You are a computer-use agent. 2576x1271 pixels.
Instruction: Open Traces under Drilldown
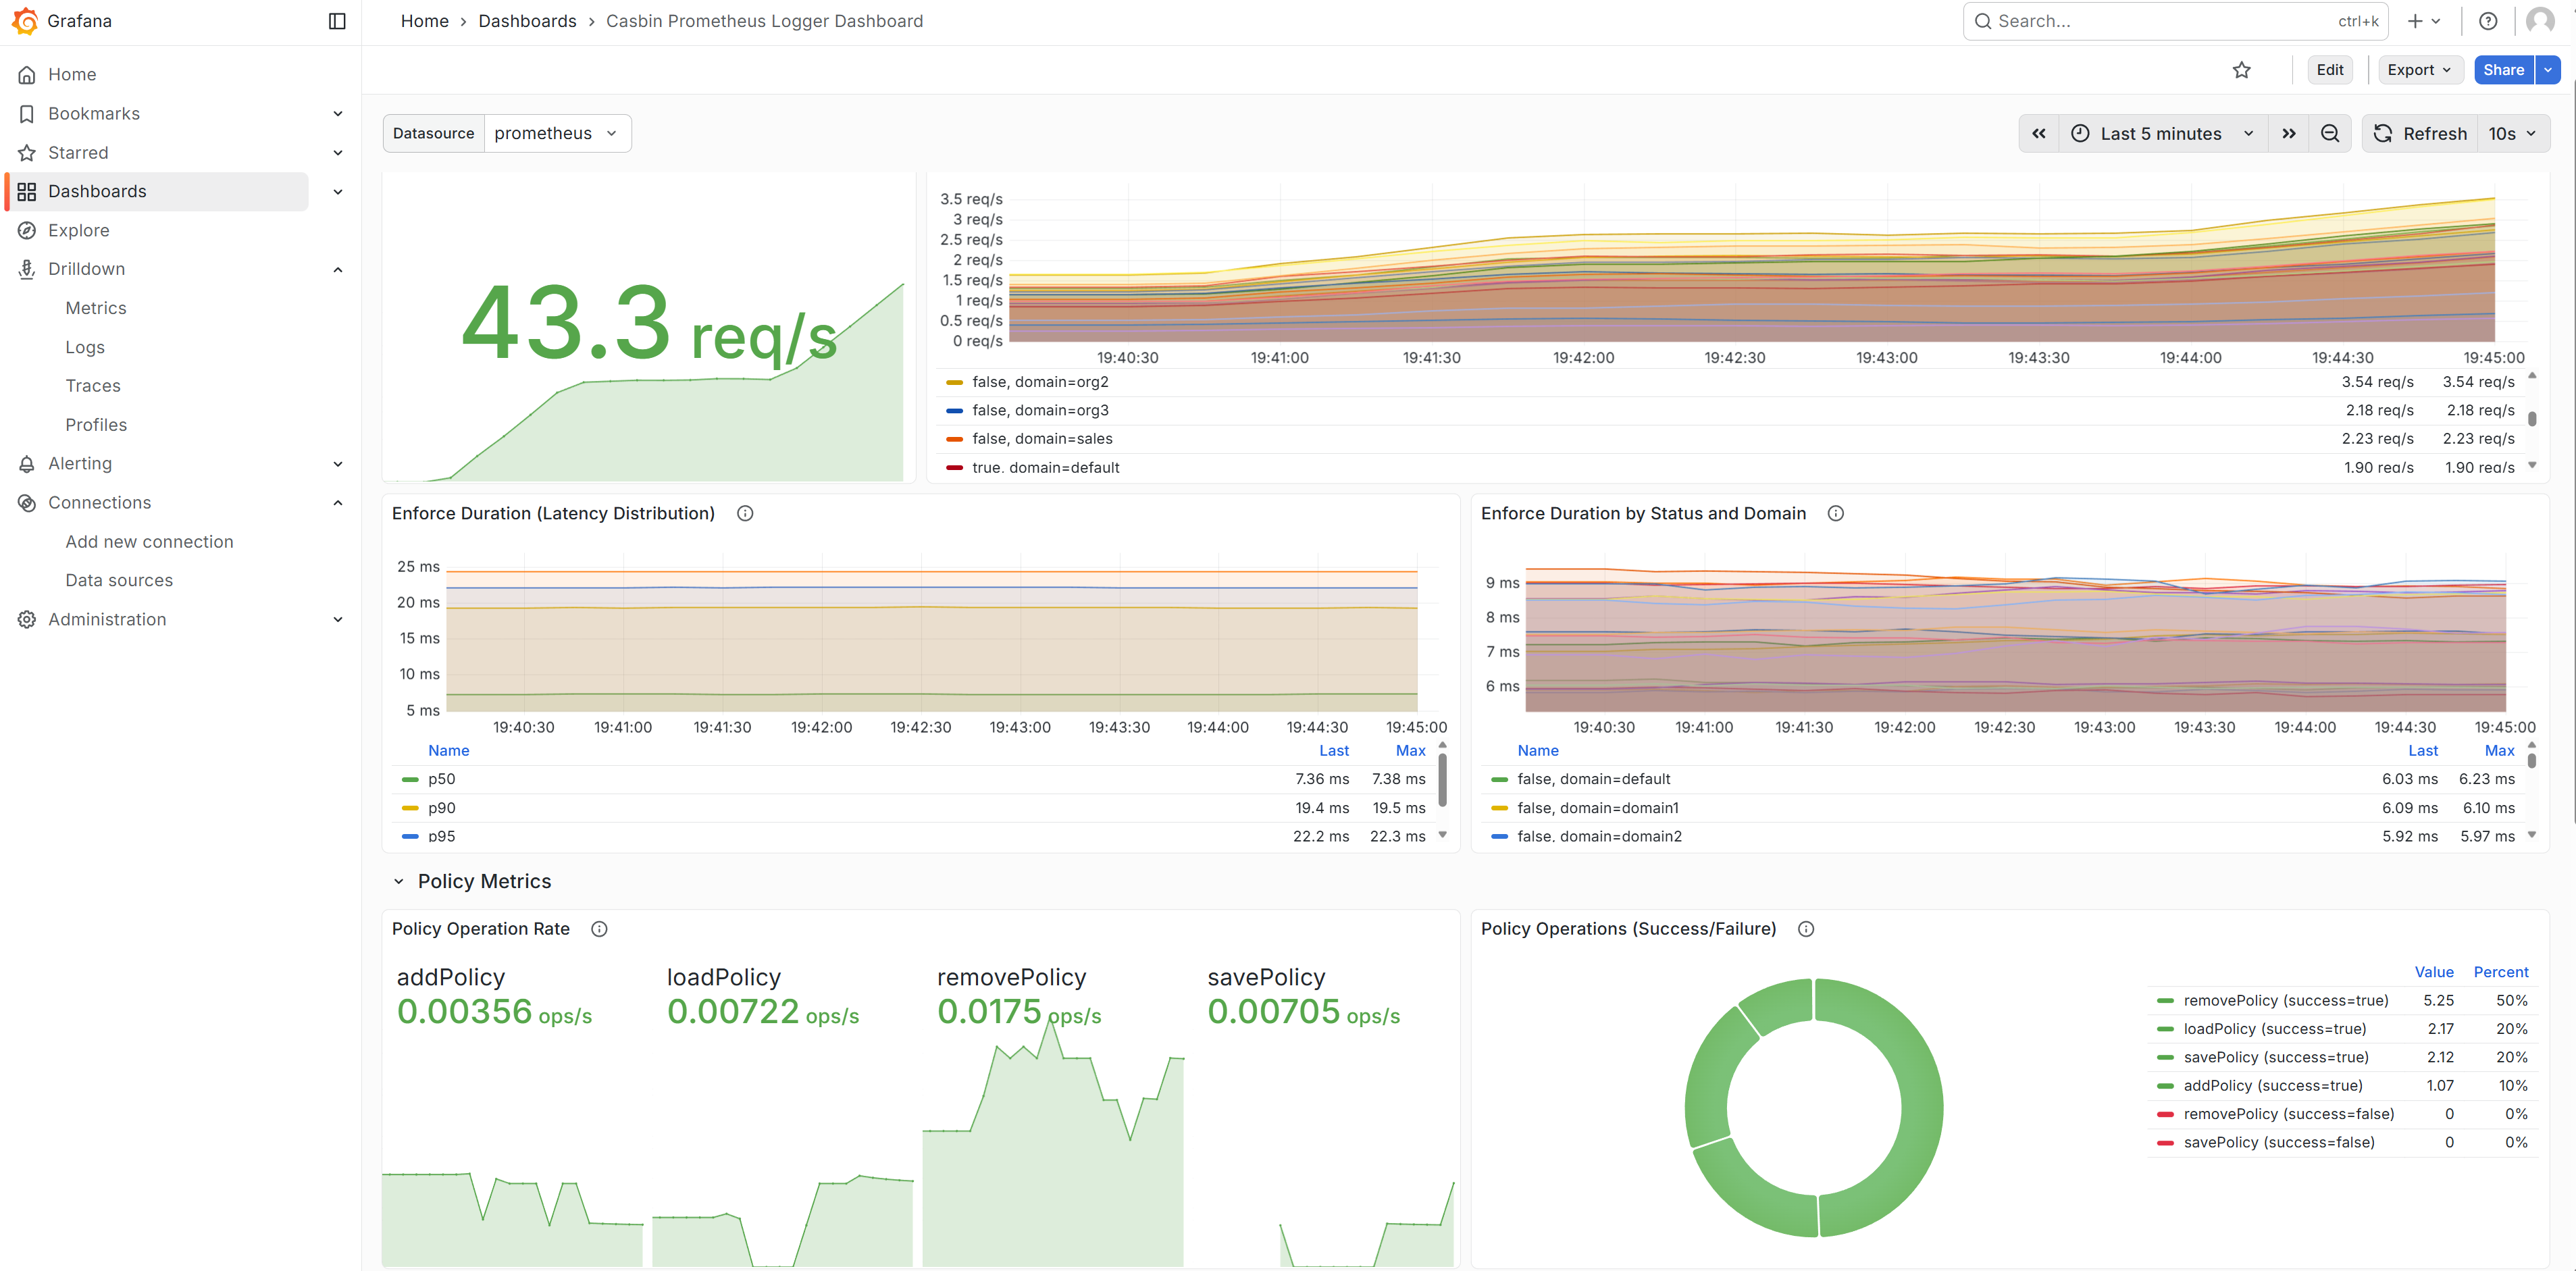[x=93, y=386]
